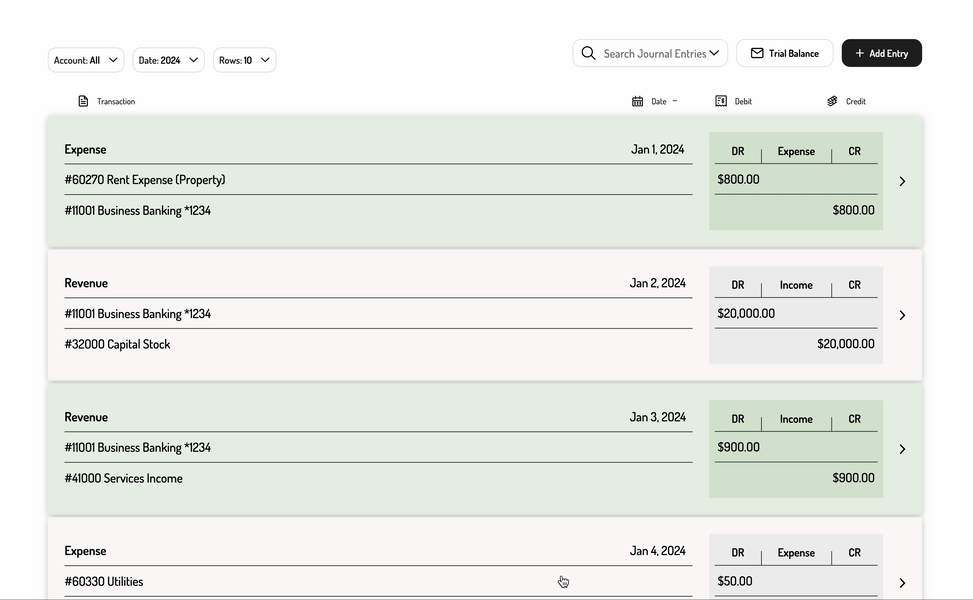The width and height of the screenshot is (973, 600).
Task: Add a new journal entry
Action: (882, 53)
